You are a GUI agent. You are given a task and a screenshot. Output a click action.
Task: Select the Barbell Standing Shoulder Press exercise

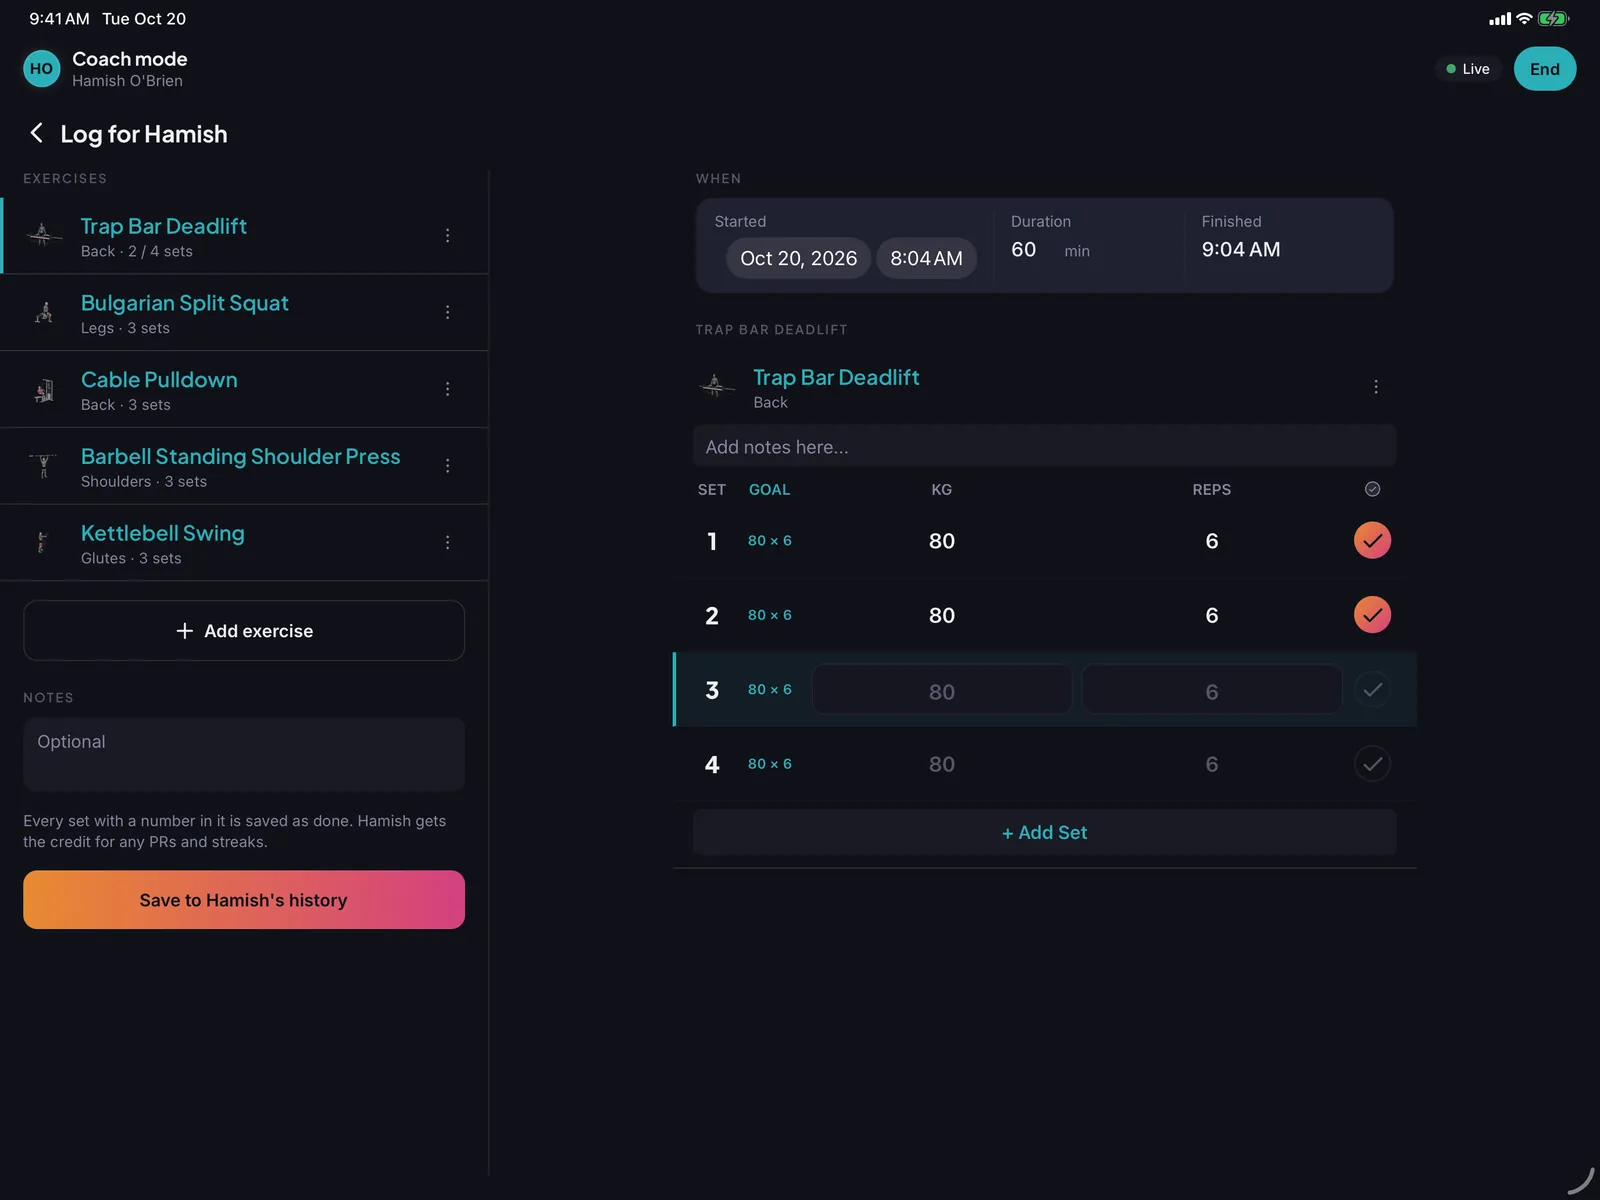244,466
